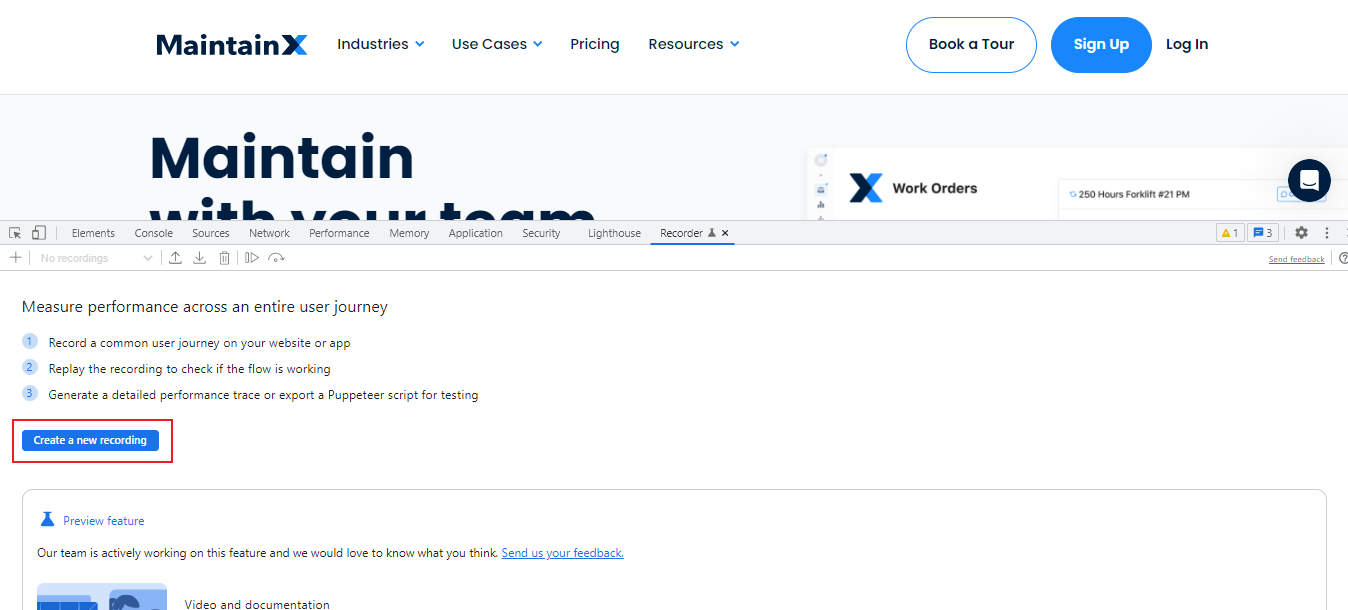Open DevTools three-dot customize menu

[1327, 233]
